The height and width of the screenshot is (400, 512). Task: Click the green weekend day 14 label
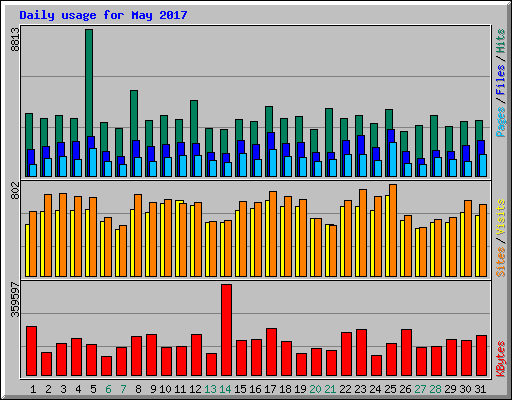(225, 389)
